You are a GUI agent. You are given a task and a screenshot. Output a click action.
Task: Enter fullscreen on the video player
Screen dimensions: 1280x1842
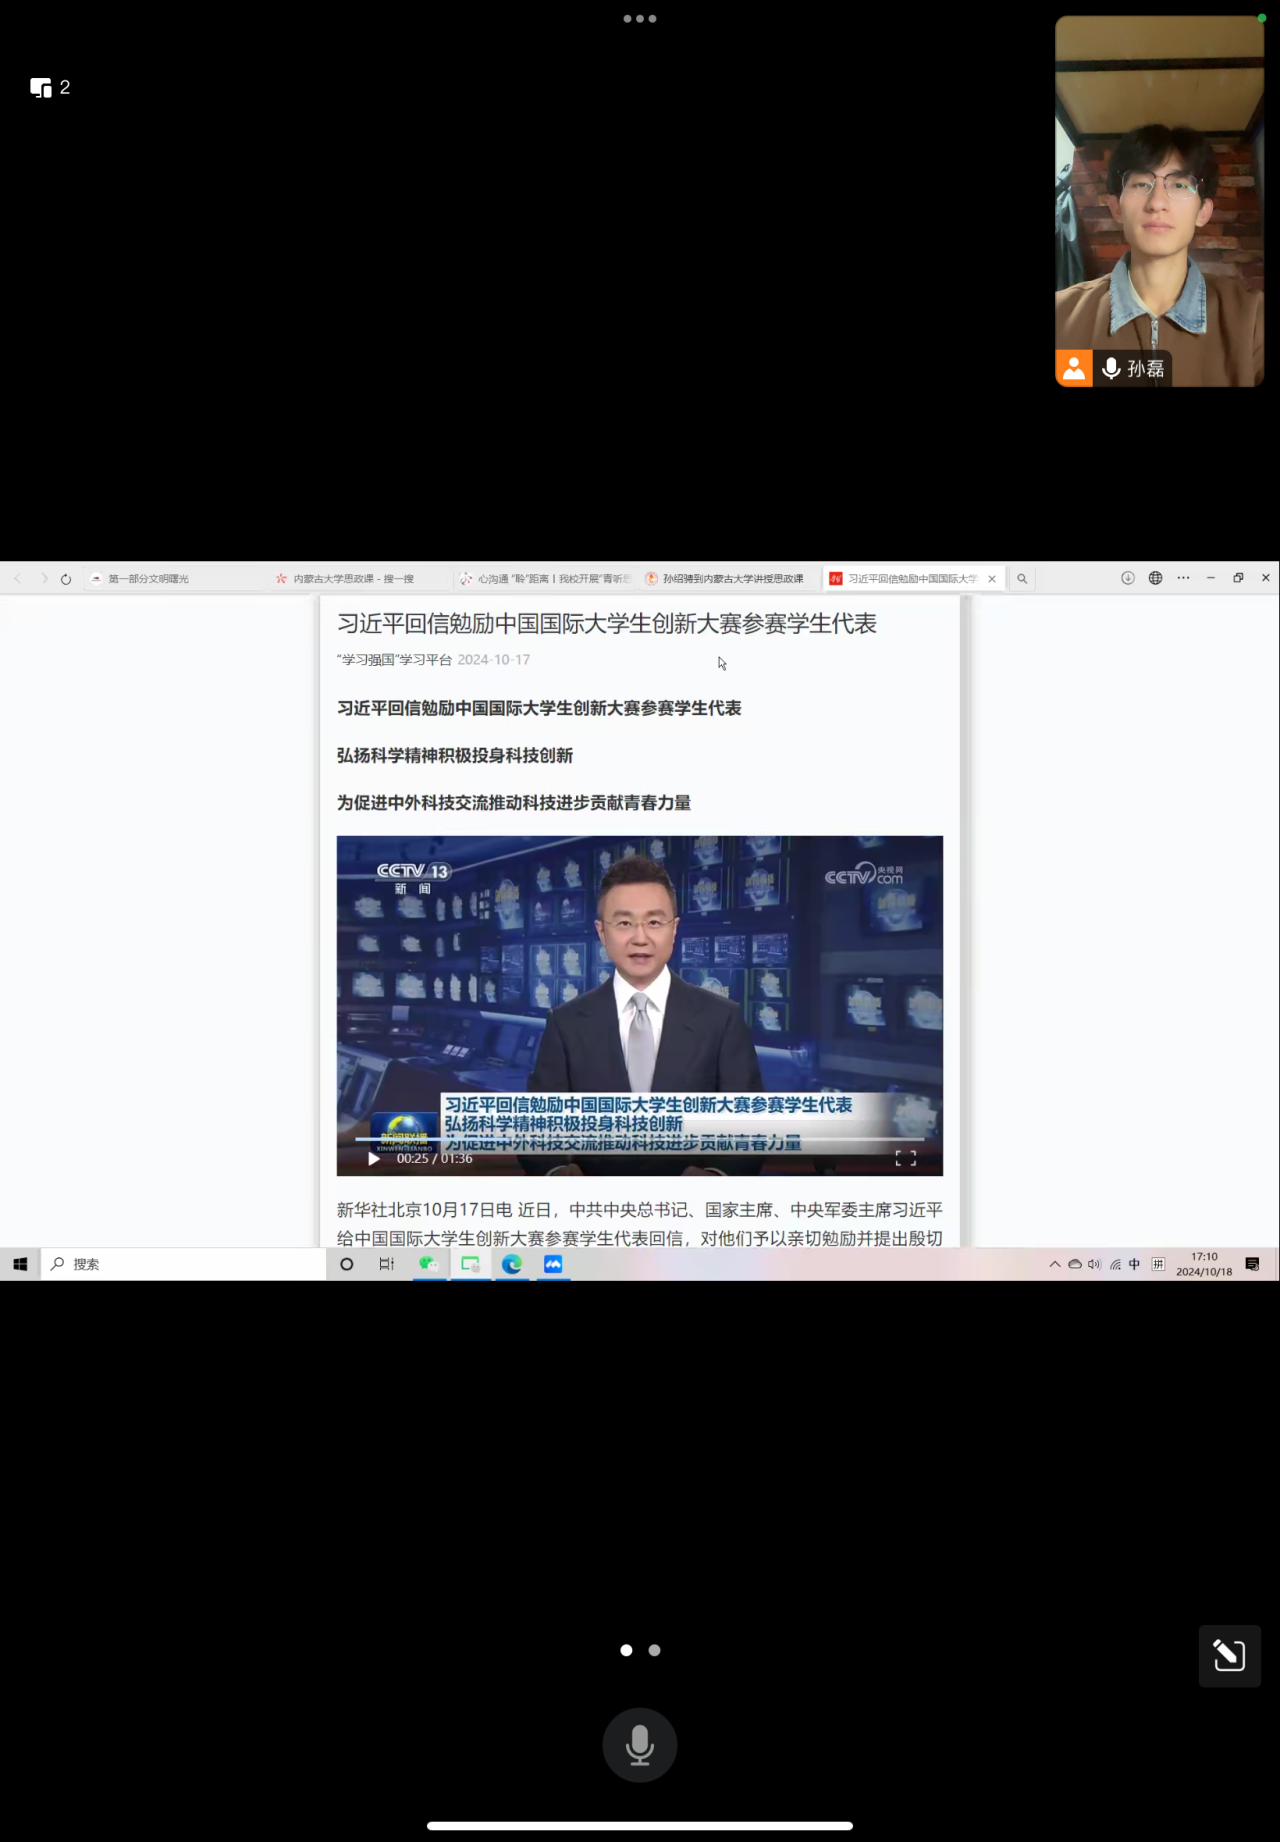[x=905, y=1158]
